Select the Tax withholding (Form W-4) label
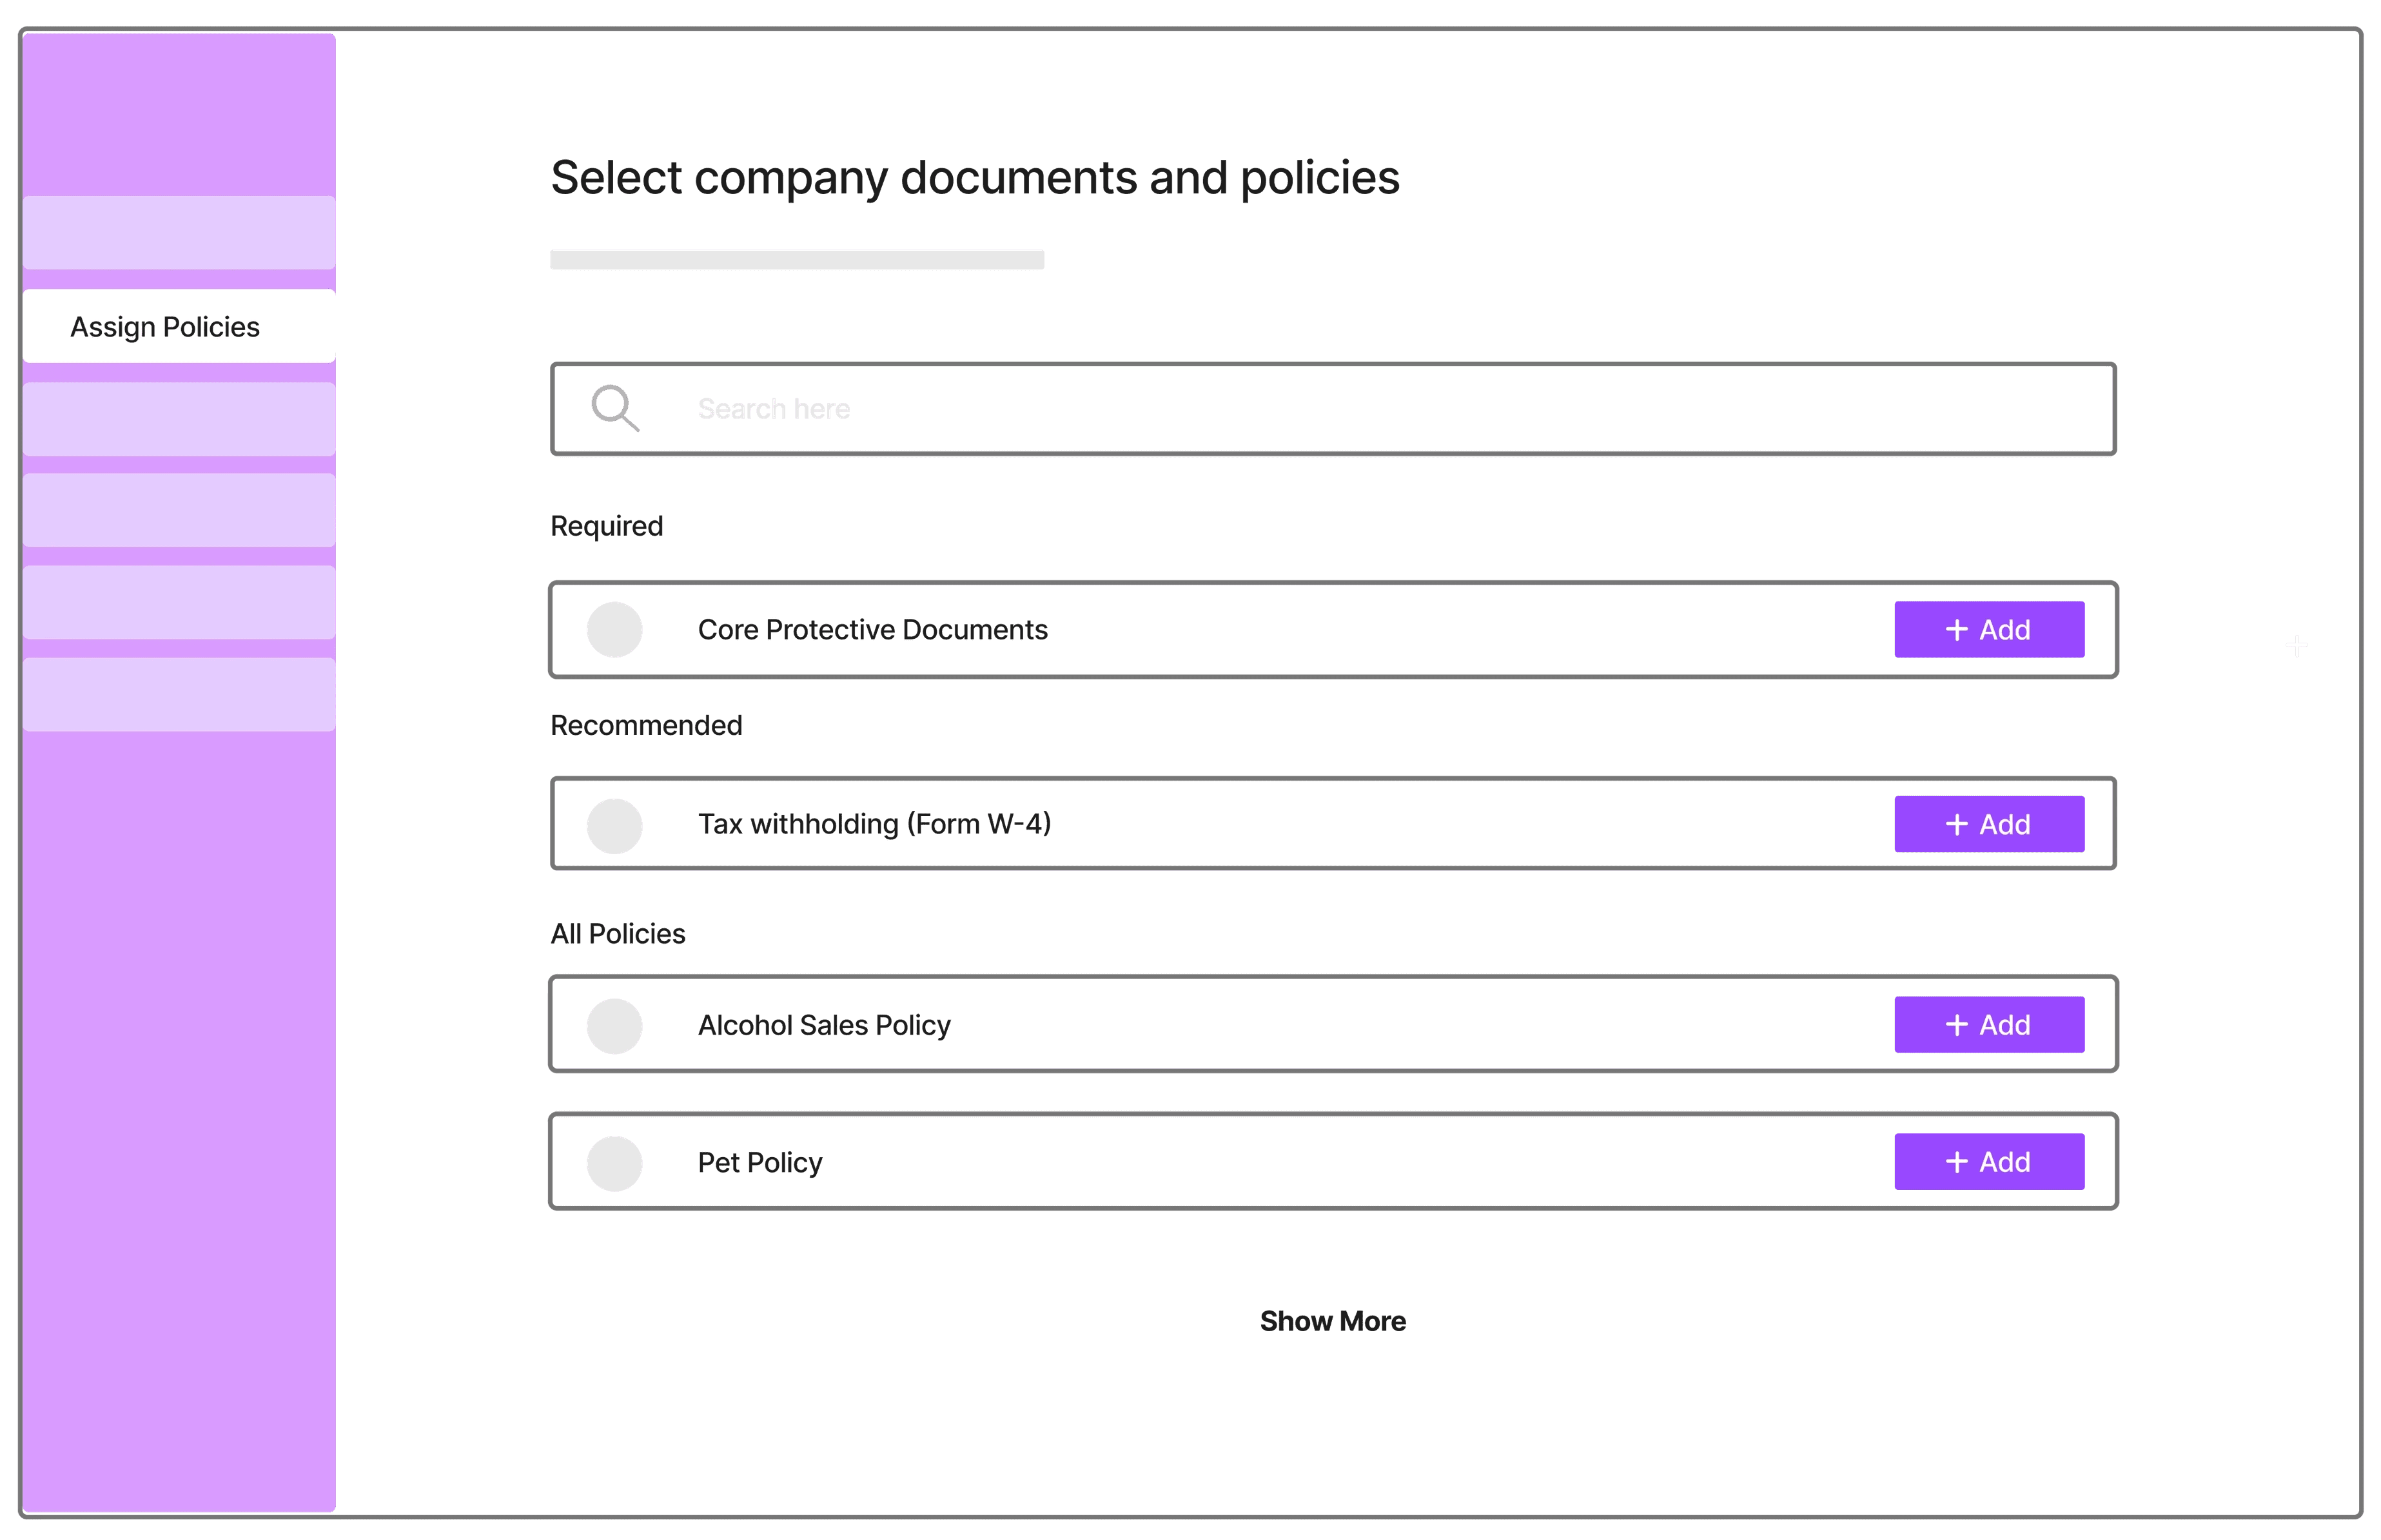 [874, 824]
